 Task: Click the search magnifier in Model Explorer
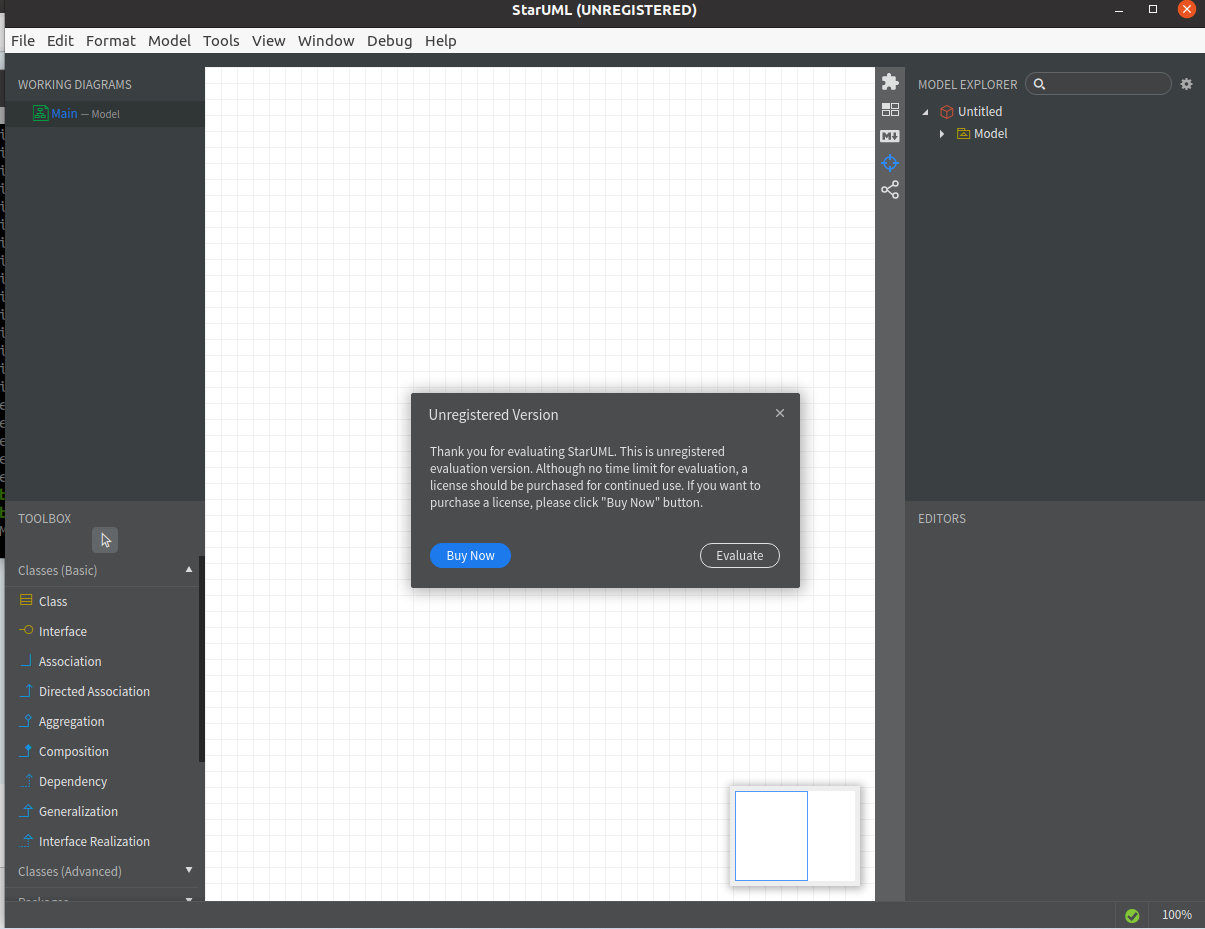pos(1039,84)
